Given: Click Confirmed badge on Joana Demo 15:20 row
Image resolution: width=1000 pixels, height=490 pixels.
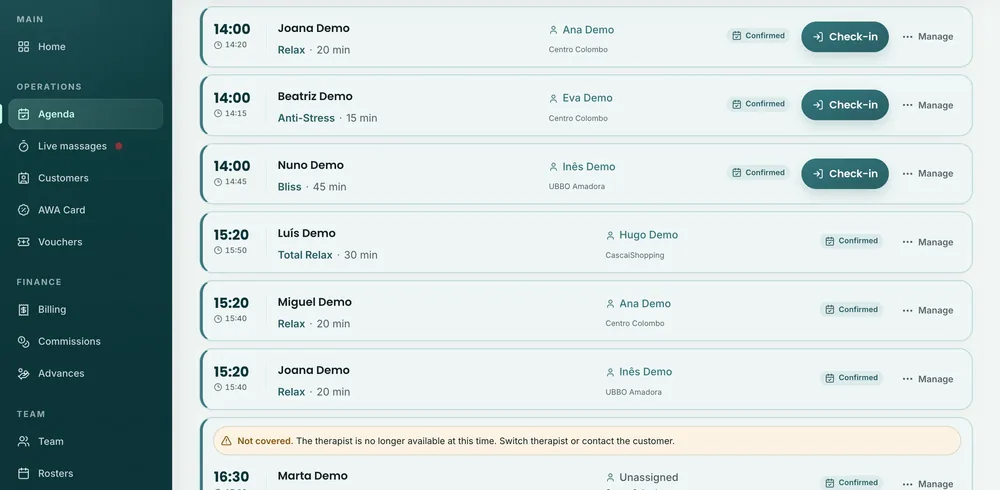Looking at the screenshot, I should [x=851, y=378].
